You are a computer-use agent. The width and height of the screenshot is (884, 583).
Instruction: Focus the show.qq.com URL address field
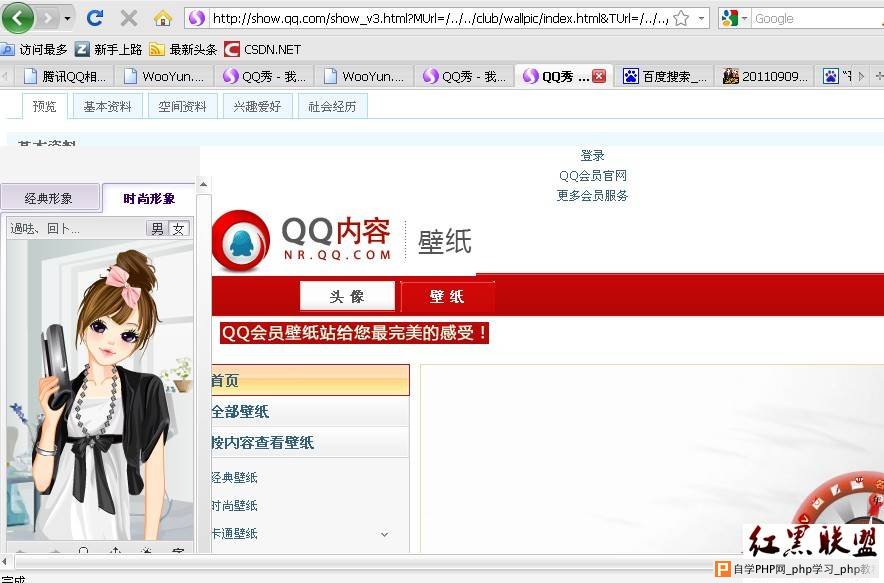440,19
